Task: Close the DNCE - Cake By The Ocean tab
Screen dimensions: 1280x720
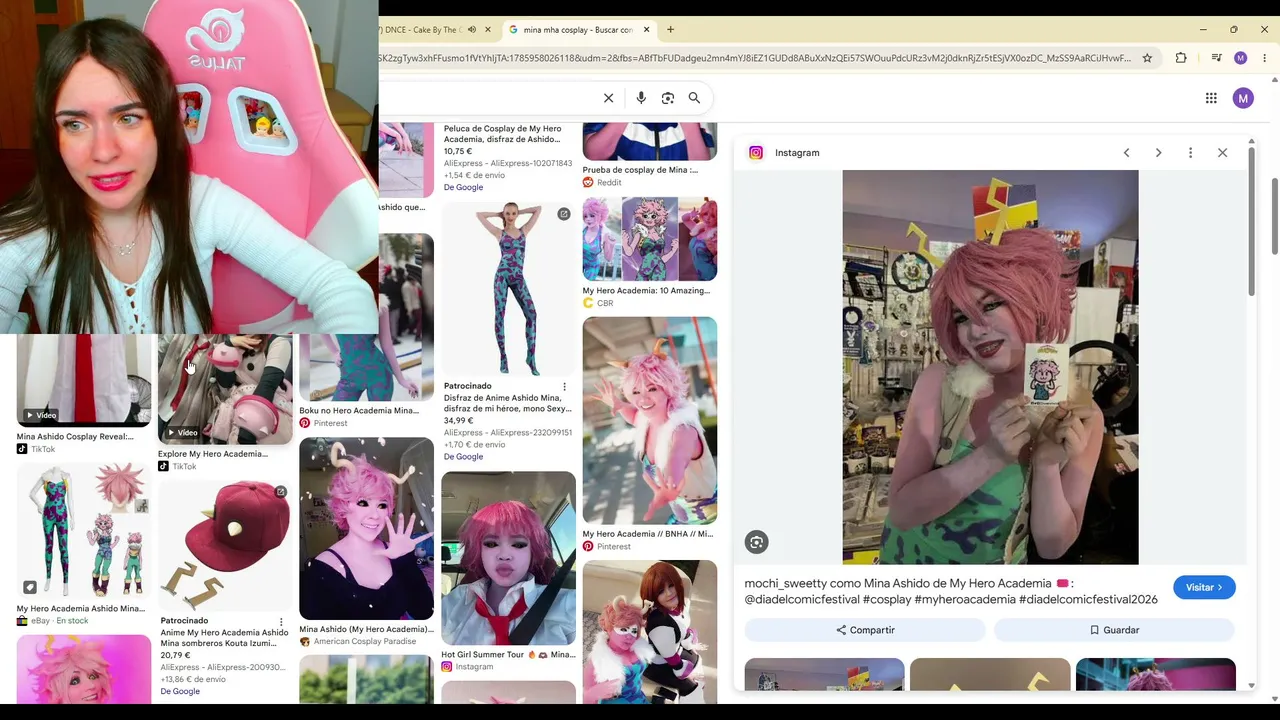Action: pyautogui.click(x=488, y=30)
